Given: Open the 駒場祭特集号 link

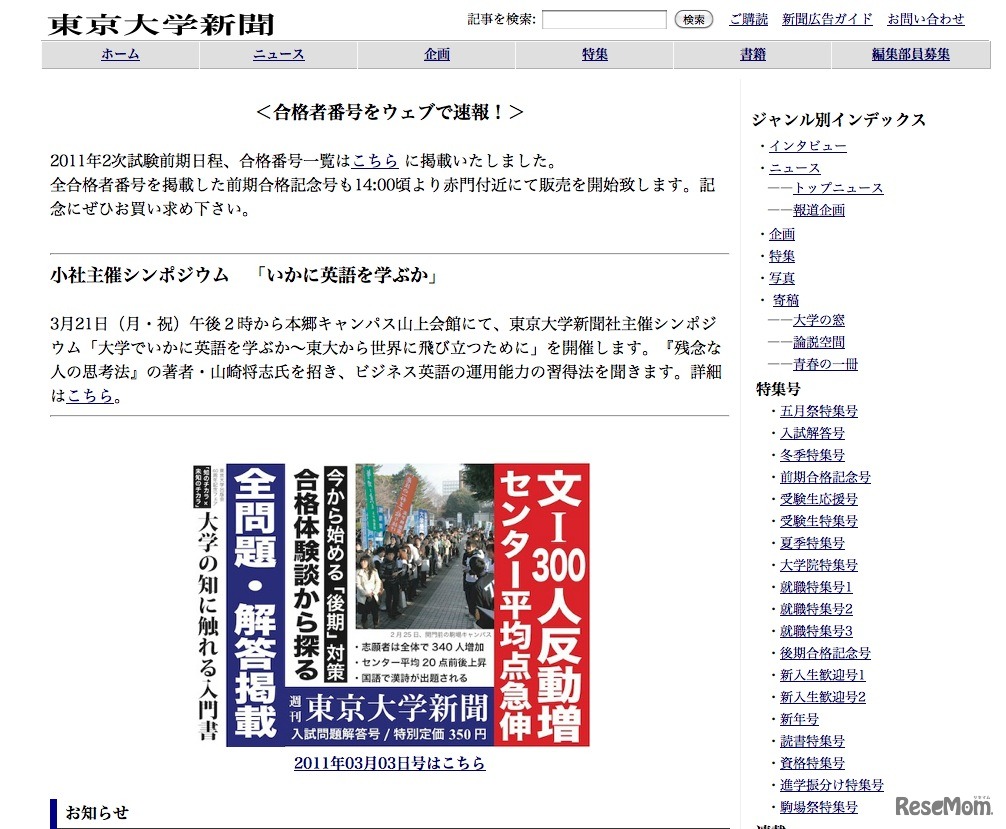Looking at the screenshot, I should [x=819, y=807].
